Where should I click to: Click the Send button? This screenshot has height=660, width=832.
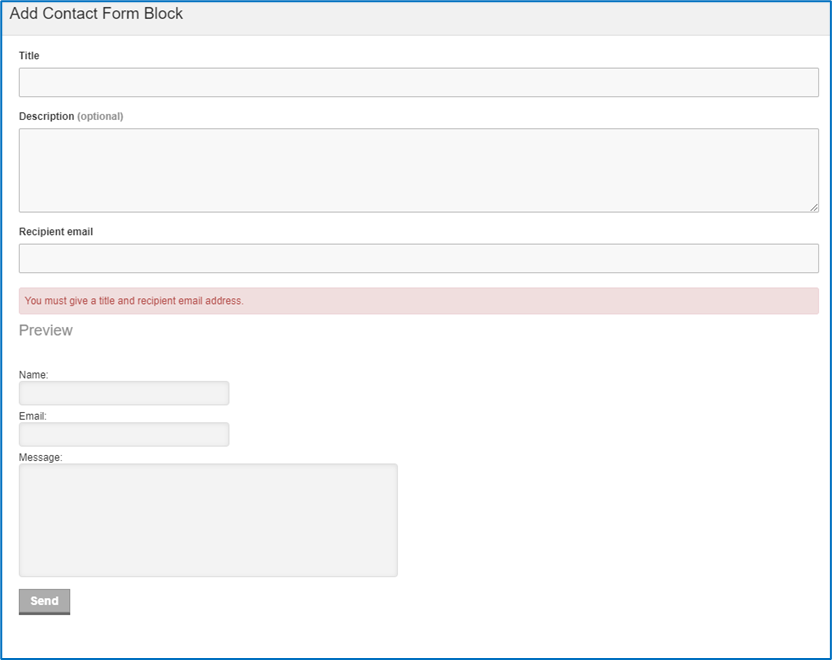coord(45,602)
